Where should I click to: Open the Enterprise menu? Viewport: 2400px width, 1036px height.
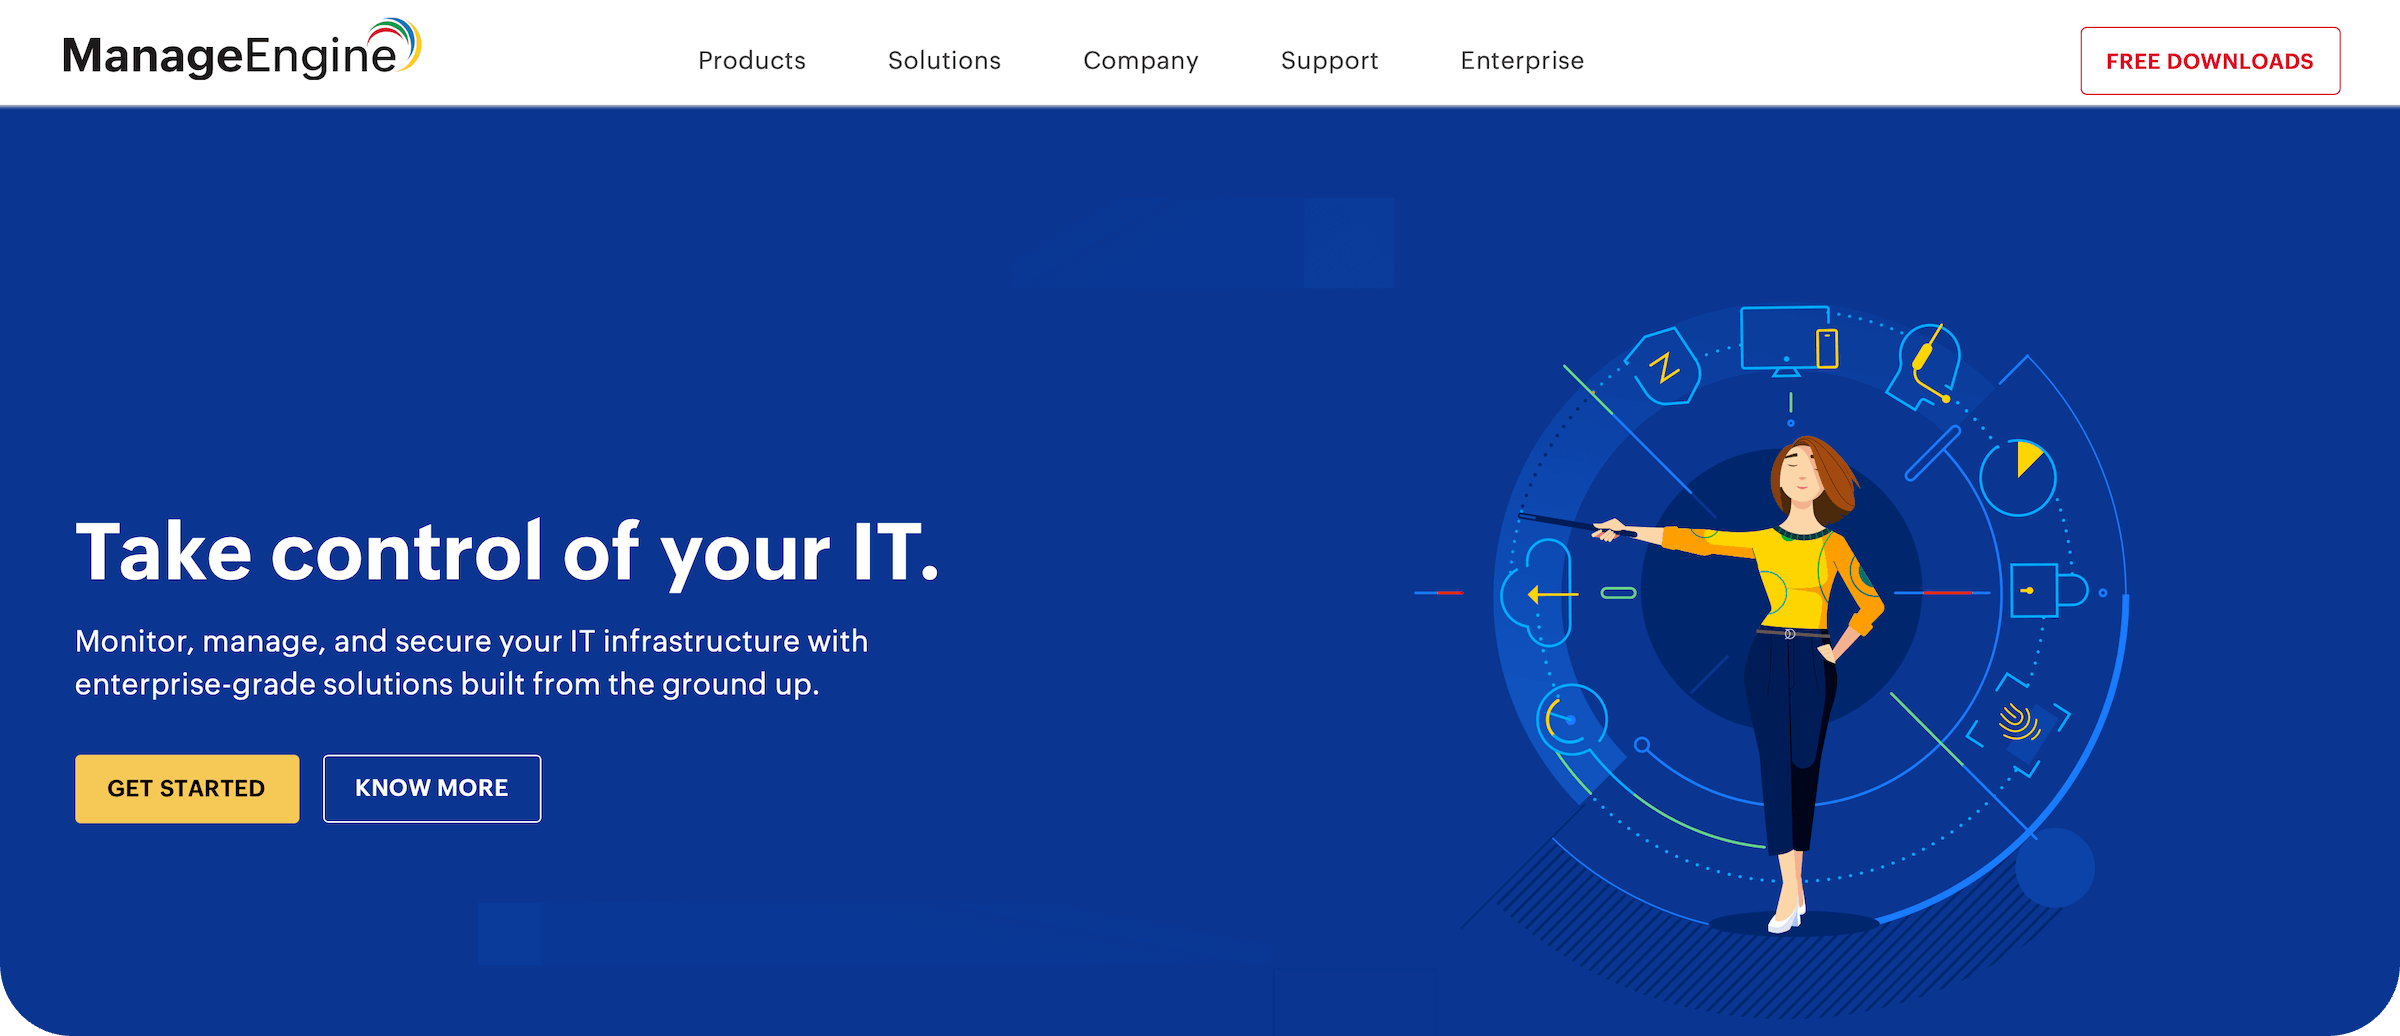point(1521,60)
